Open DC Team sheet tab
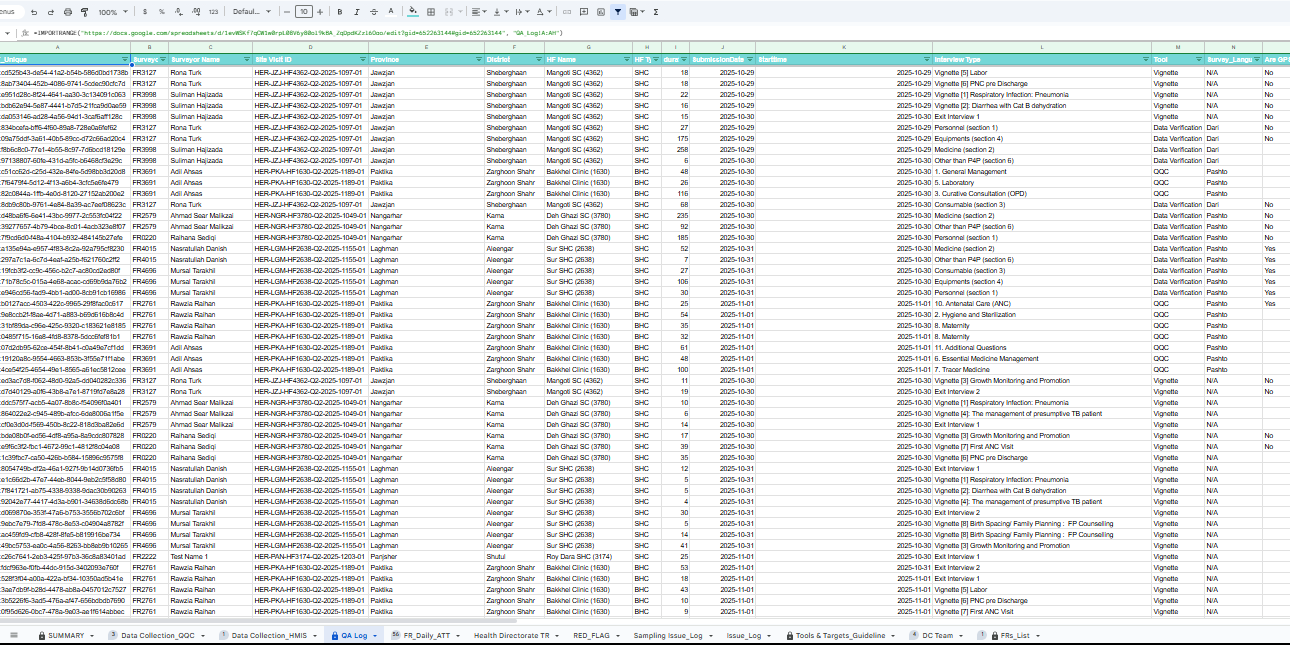Image resolution: width=1290 pixels, height=645 pixels. [937, 635]
